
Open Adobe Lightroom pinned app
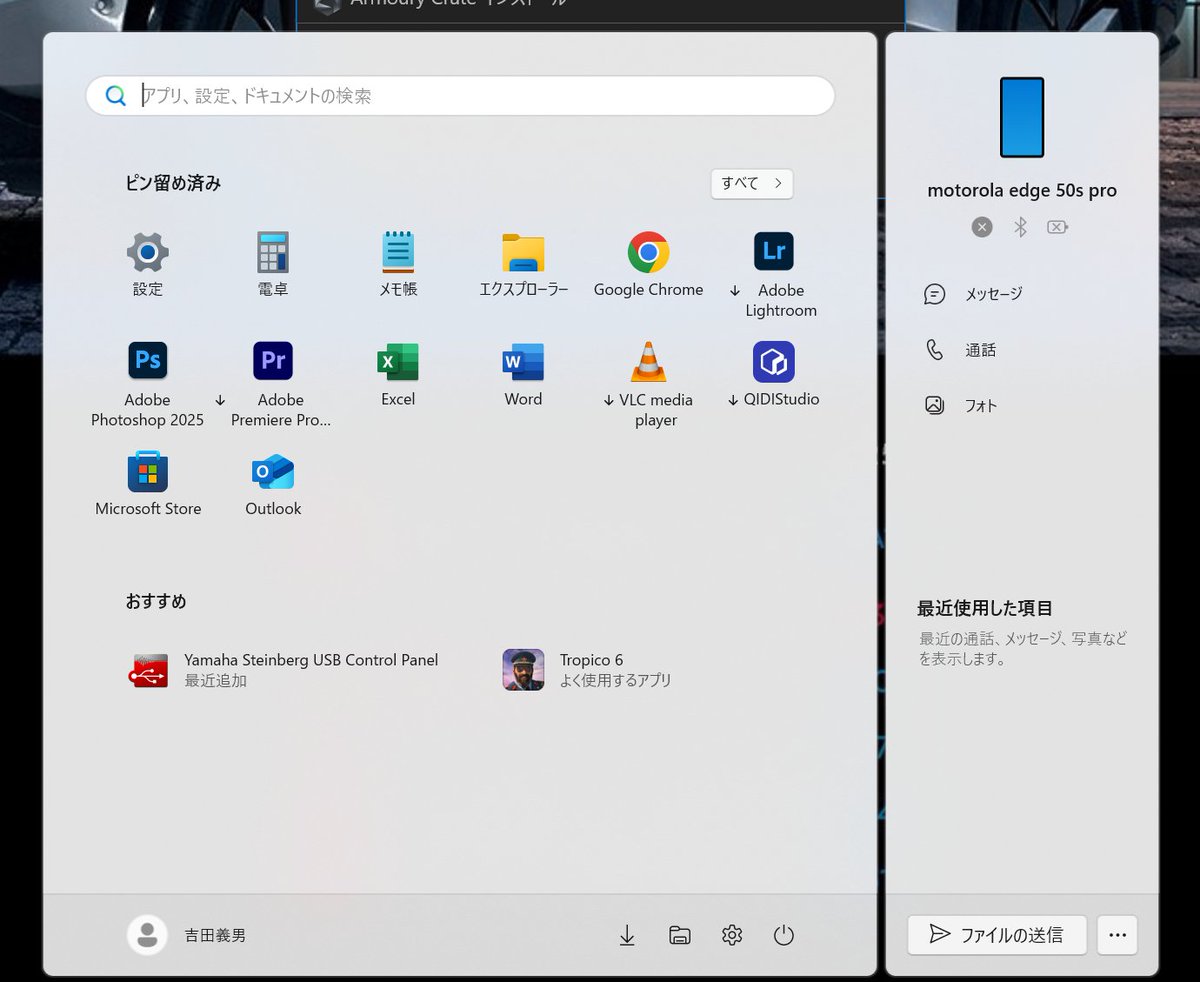773,274
